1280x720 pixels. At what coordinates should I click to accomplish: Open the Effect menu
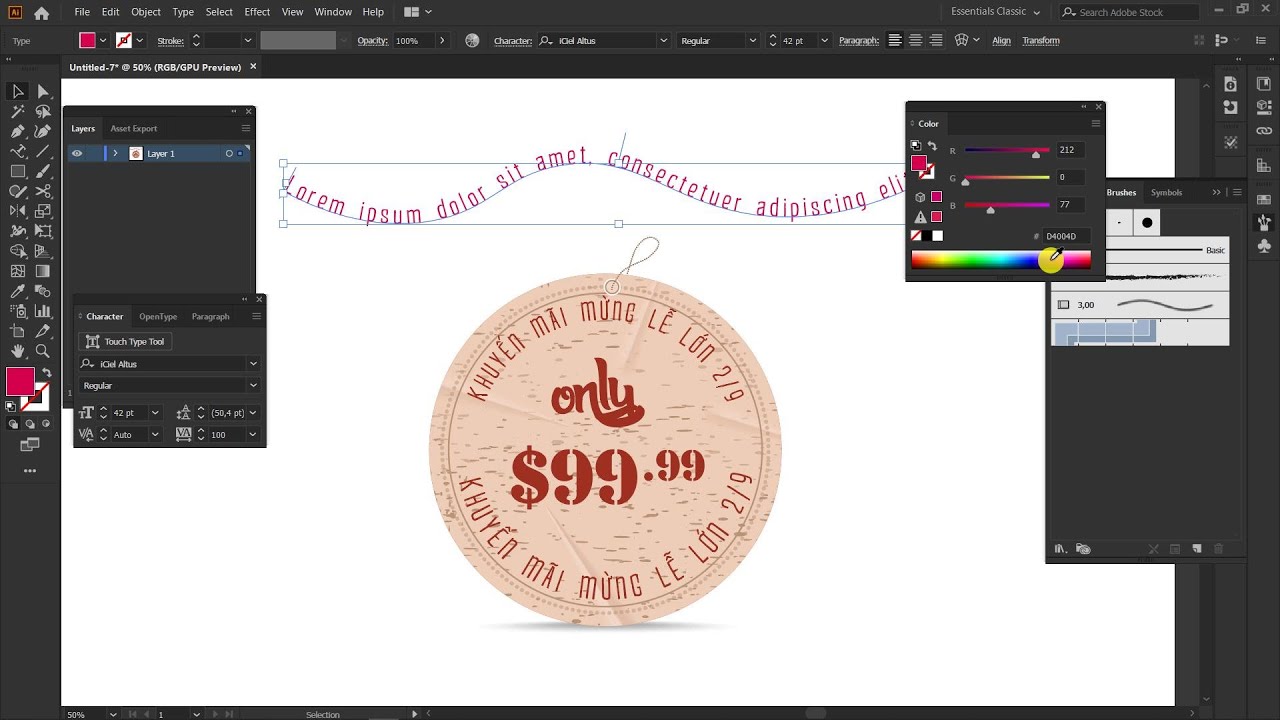coord(257,12)
